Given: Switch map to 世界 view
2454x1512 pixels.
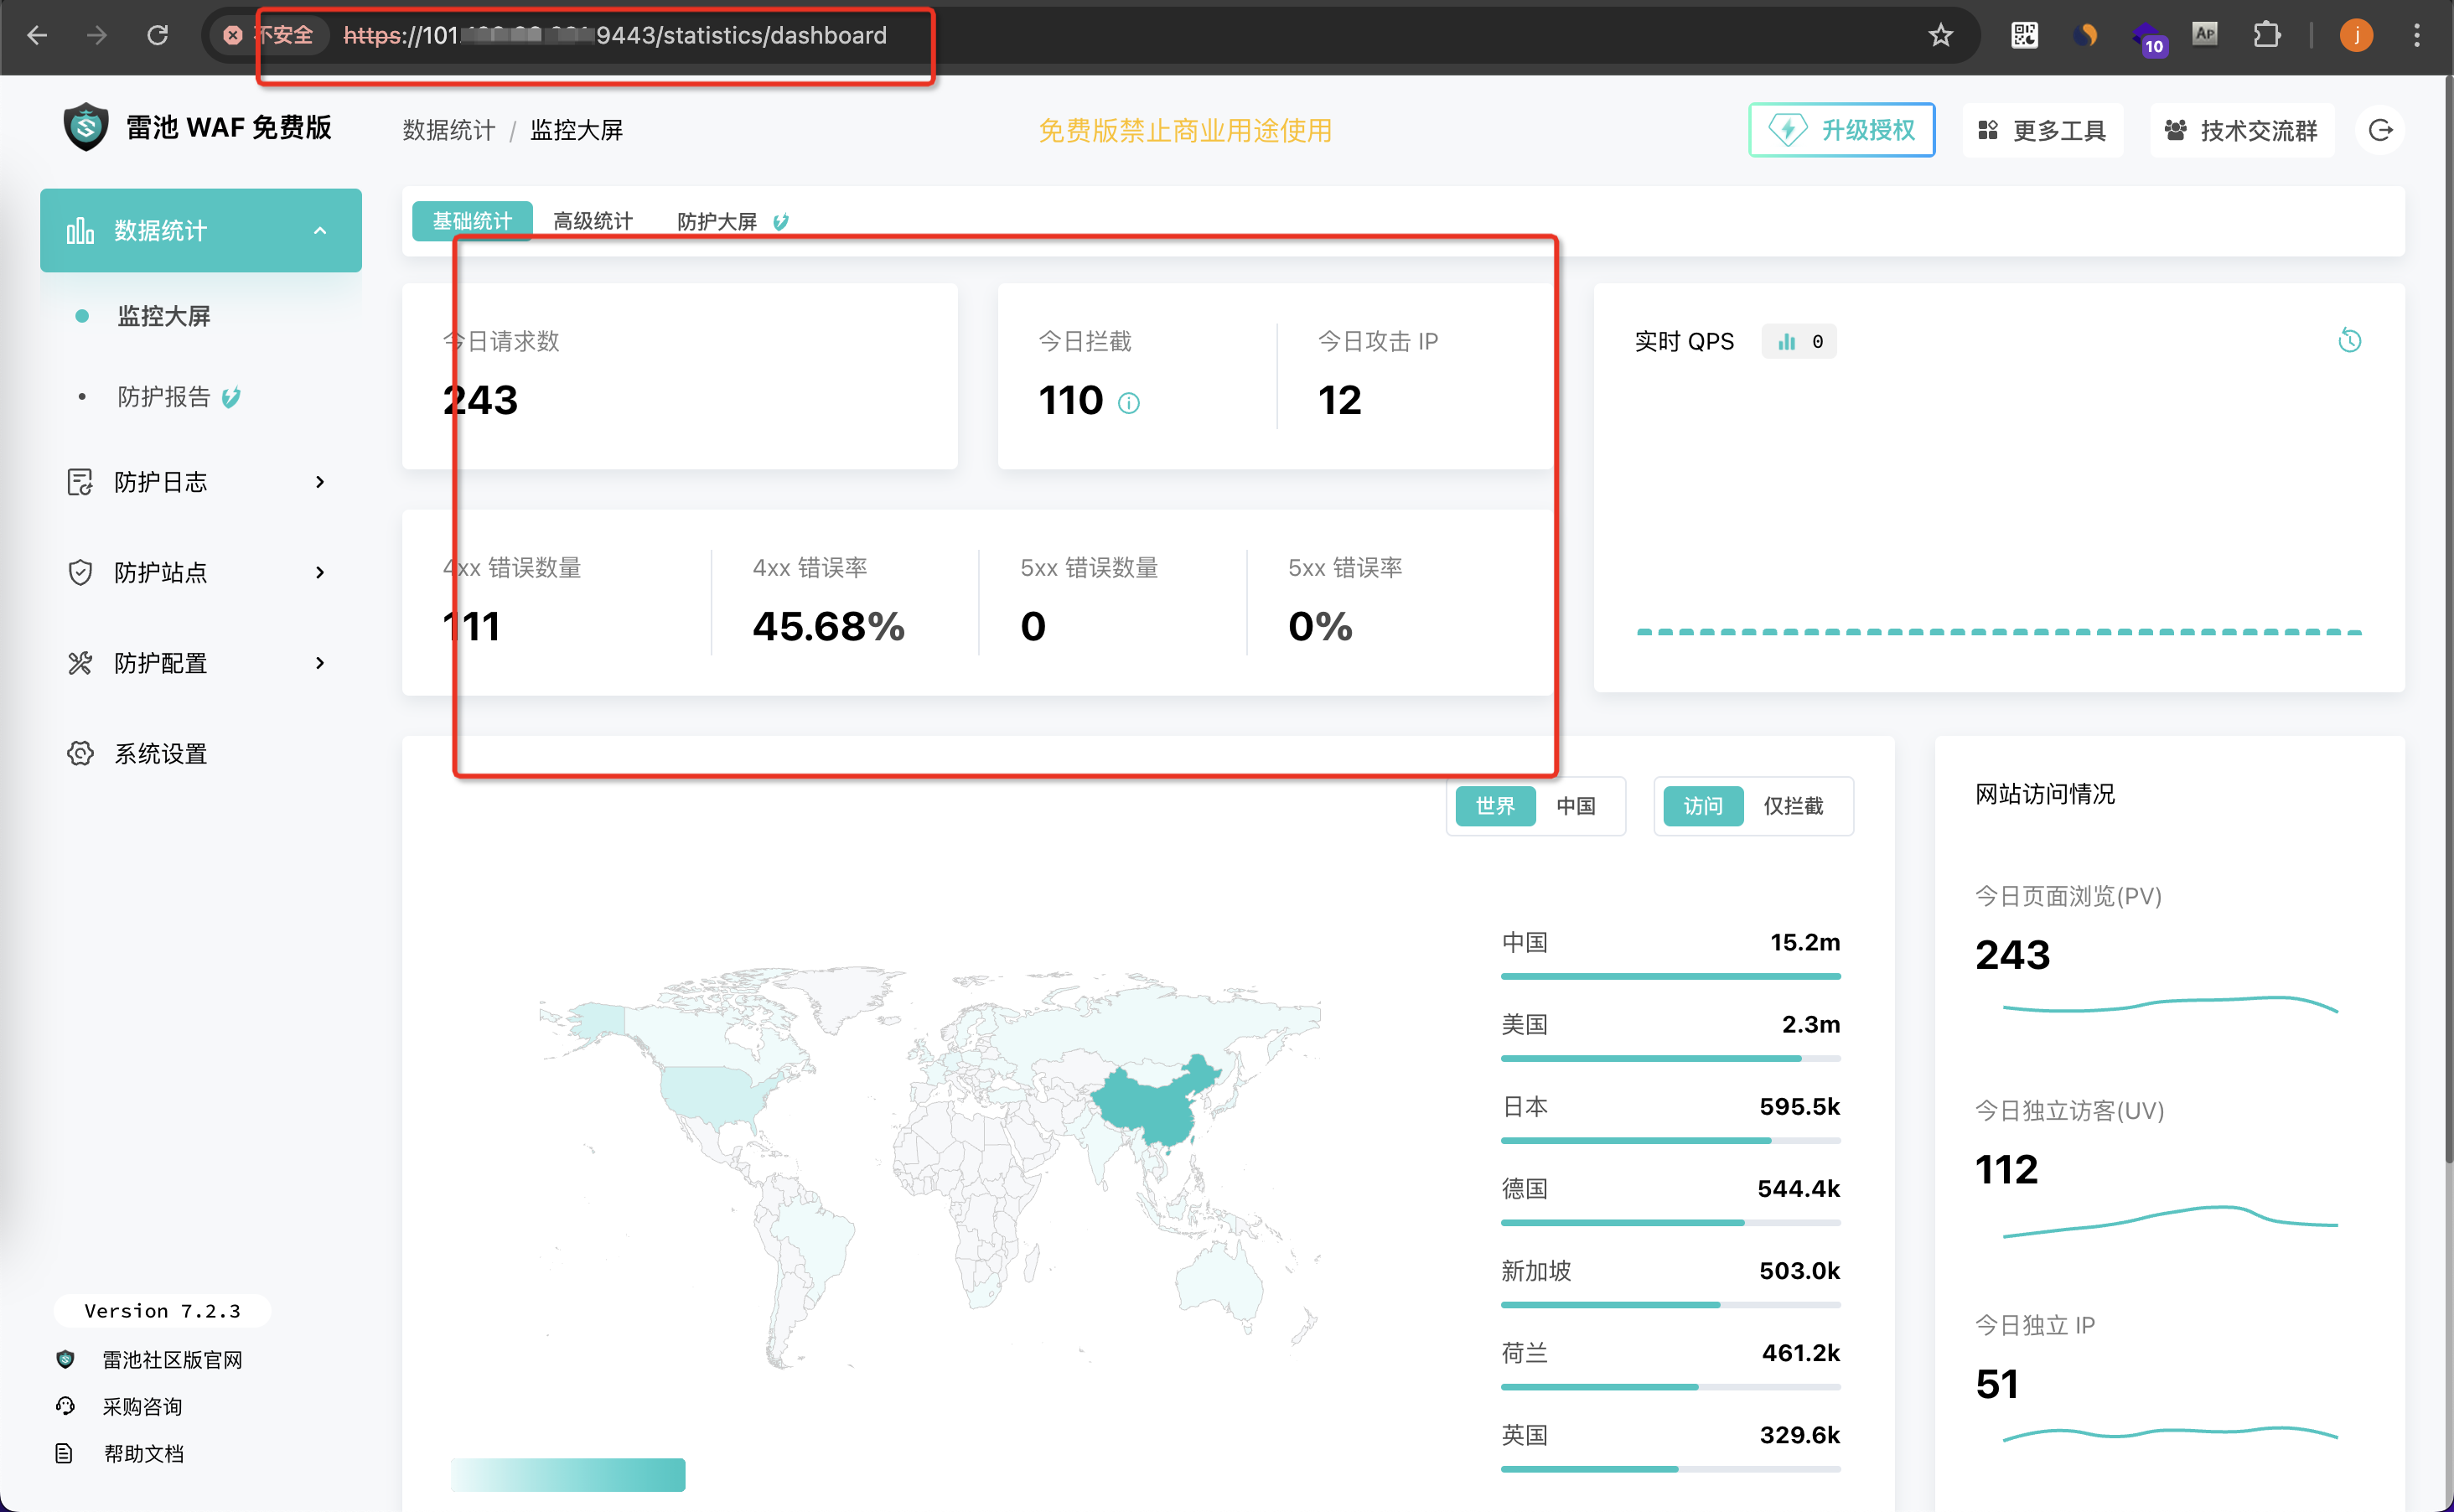Looking at the screenshot, I should (x=1495, y=806).
